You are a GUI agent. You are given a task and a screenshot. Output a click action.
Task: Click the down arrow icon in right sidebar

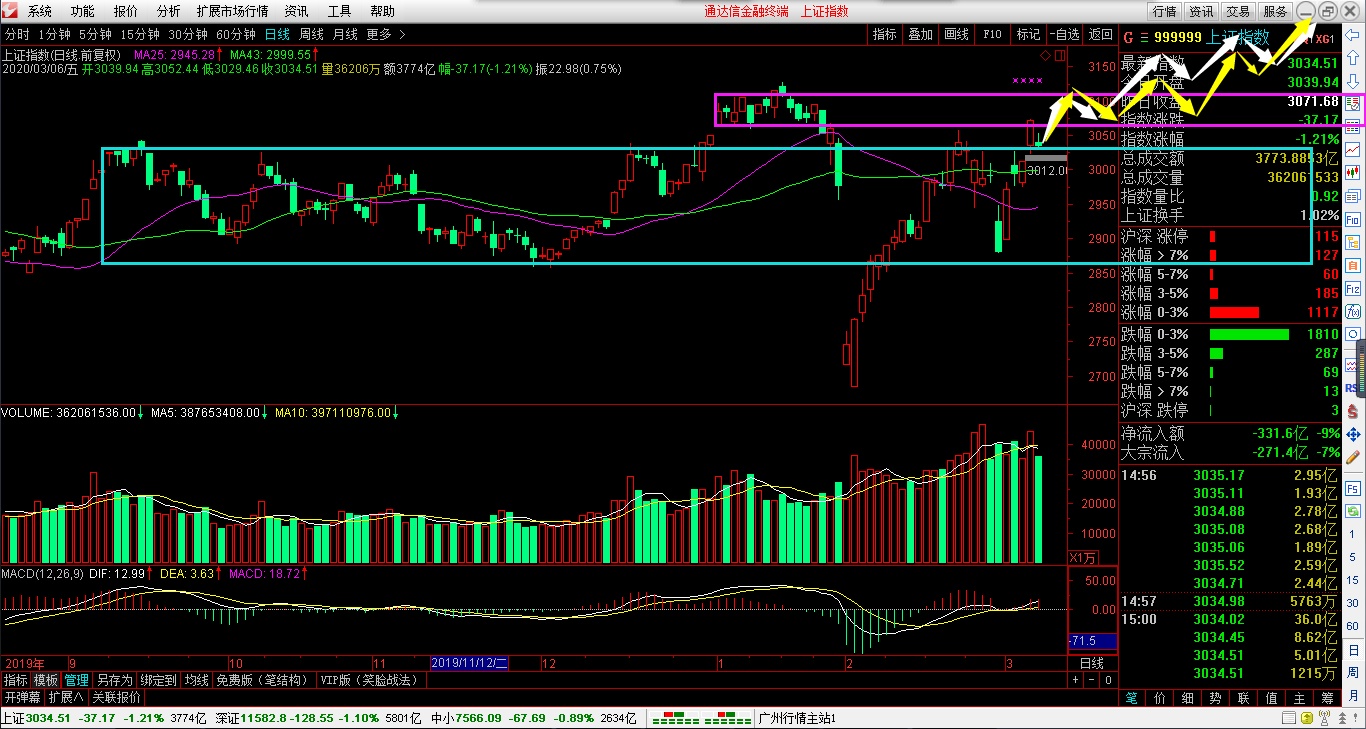pyautogui.click(x=1353, y=81)
